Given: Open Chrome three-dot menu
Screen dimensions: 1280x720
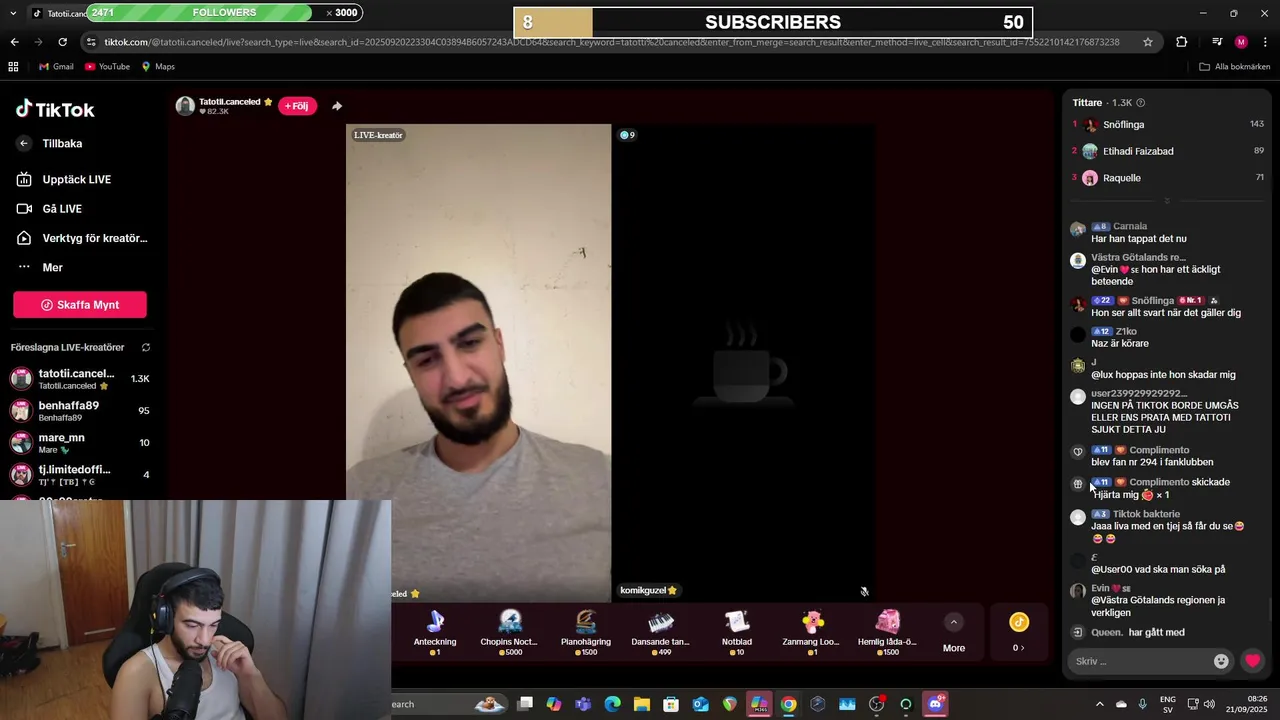Looking at the screenshot, I should click(1264, 42).
